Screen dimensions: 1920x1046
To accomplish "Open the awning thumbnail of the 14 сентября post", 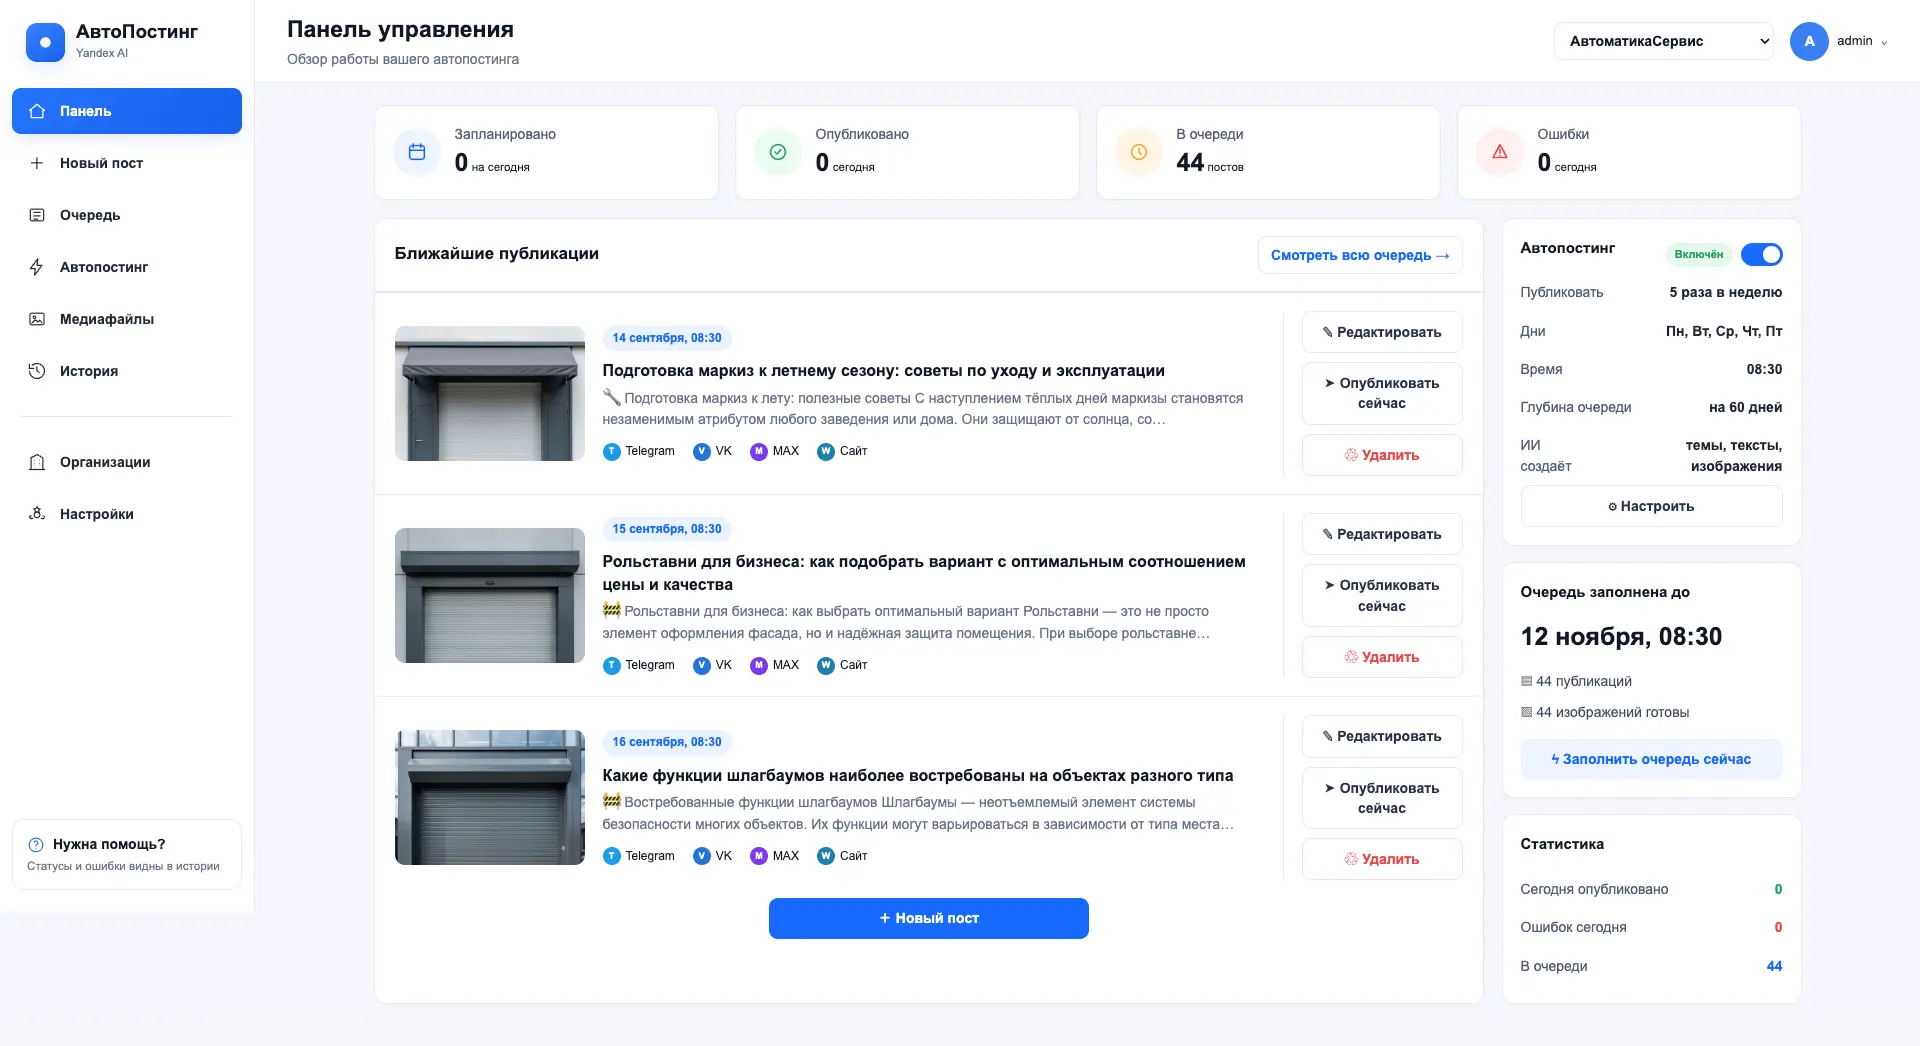I will 490,394.
